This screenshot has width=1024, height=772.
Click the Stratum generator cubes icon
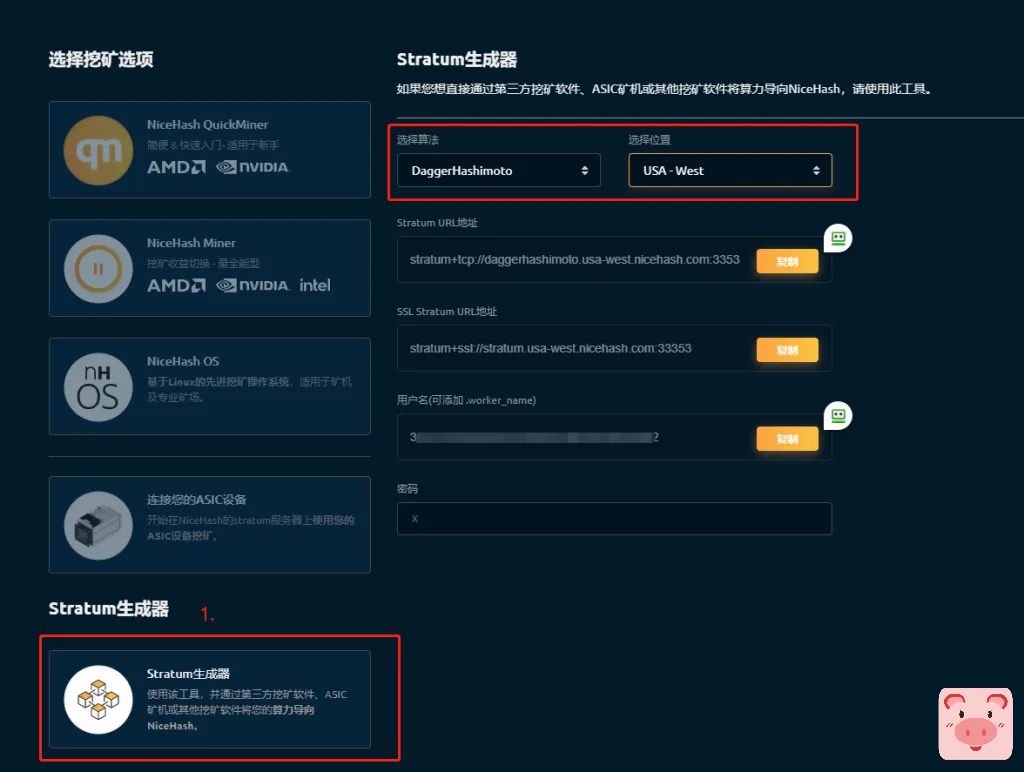point(98,700)
